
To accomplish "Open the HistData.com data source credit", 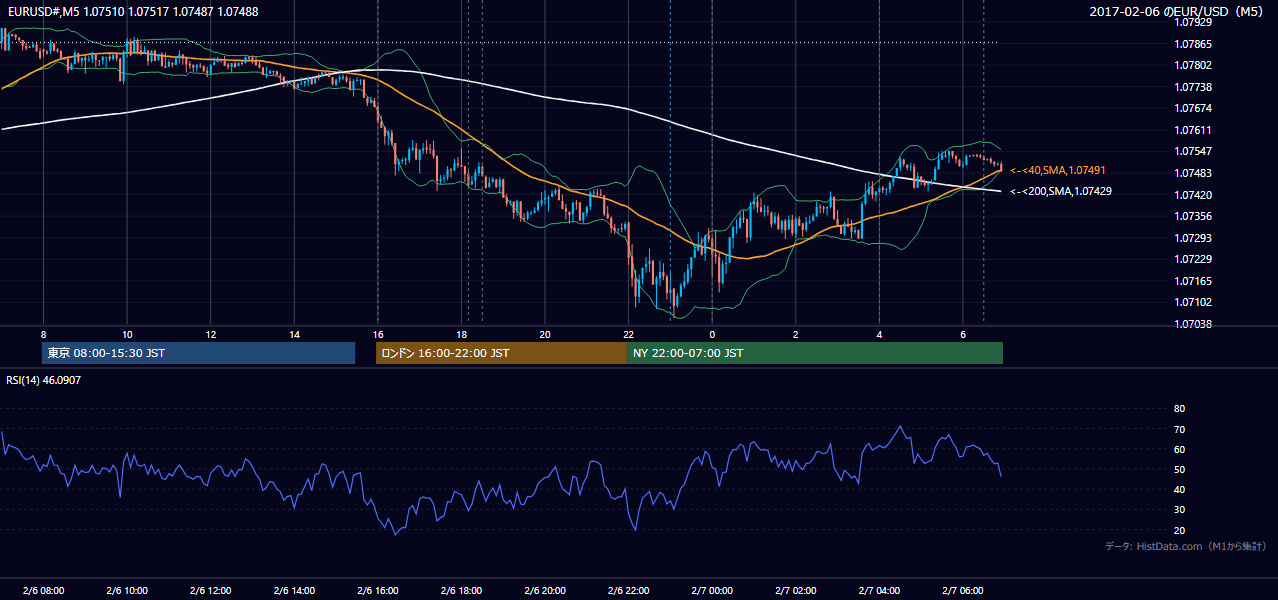I will pyautogui.click(x=1185, y=546).
